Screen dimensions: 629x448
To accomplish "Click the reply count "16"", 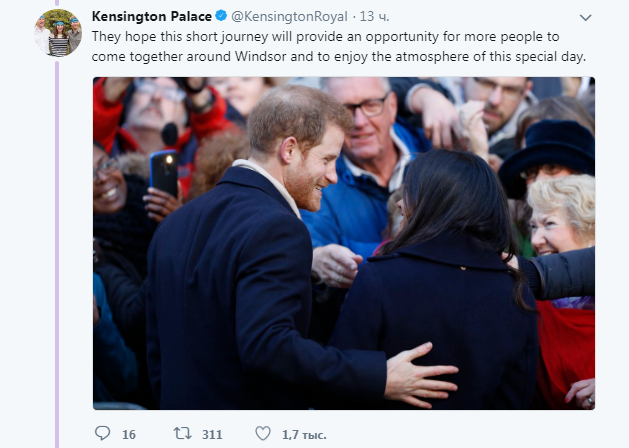I will (x=129, y=434).
